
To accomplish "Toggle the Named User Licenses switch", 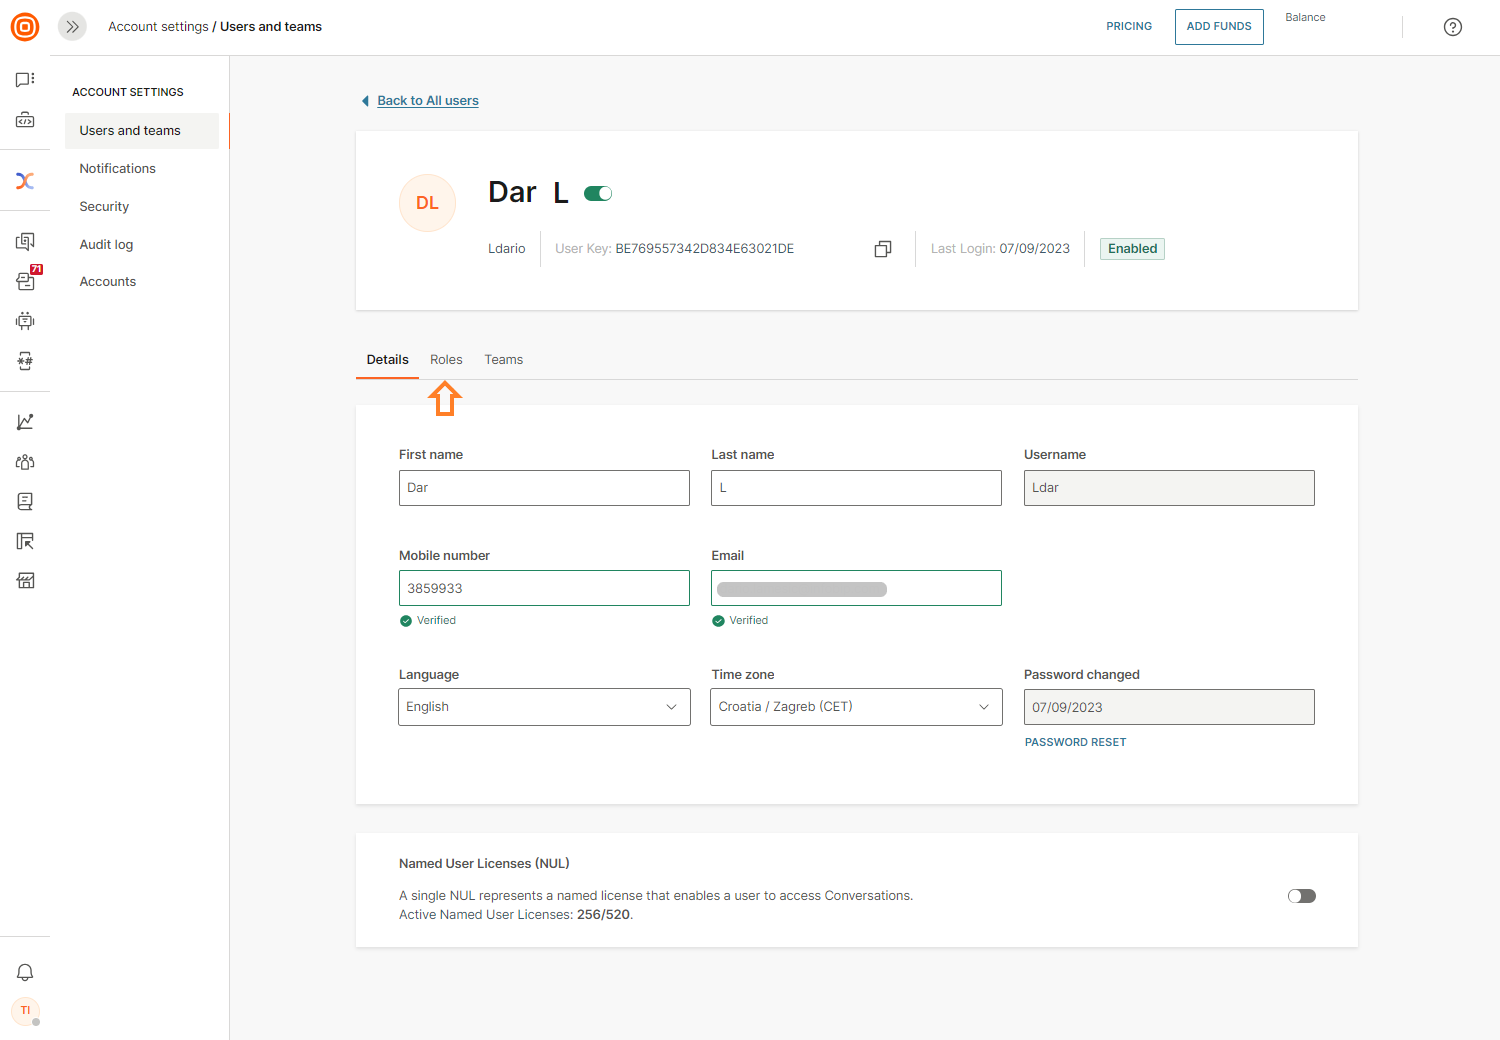I will (x=1302, y=896).
